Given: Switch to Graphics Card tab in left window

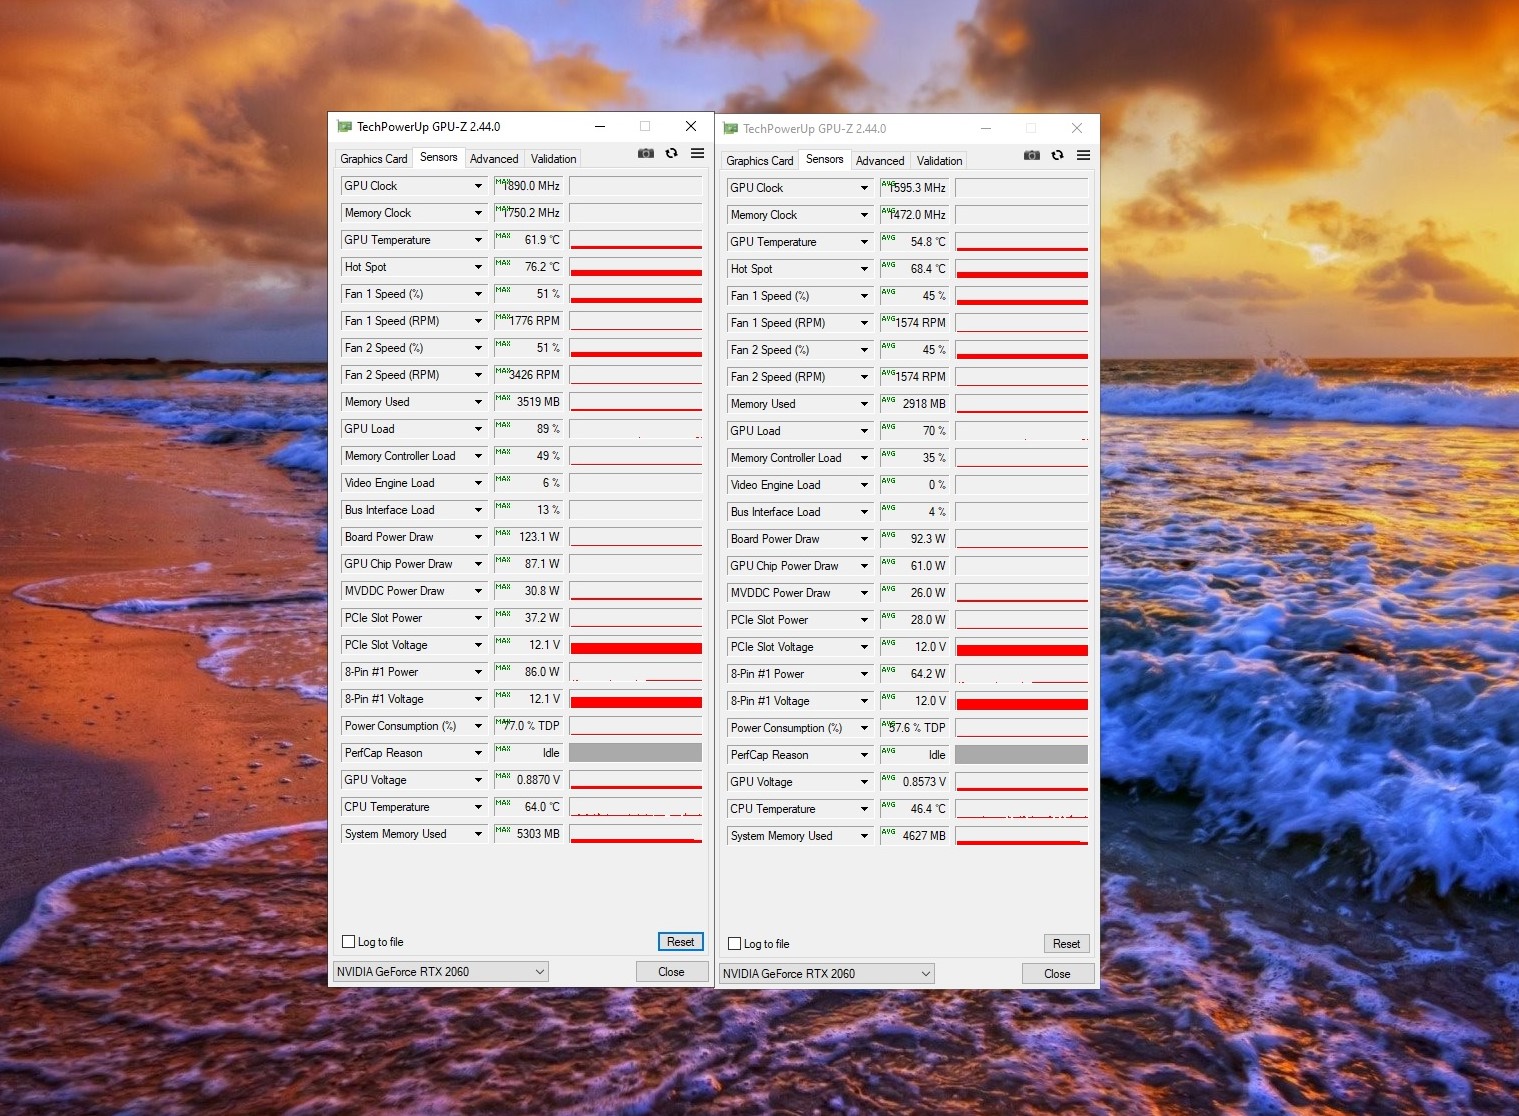Looking at the screenshot, I should [374, 159].
